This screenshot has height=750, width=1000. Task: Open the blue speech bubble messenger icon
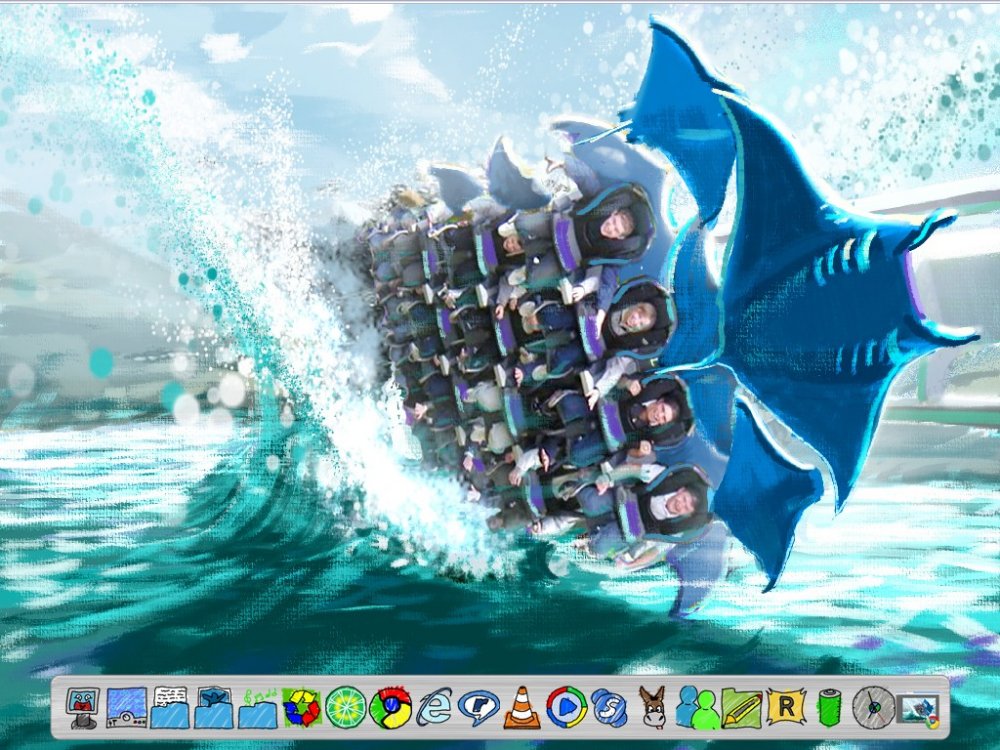(478, 707)
